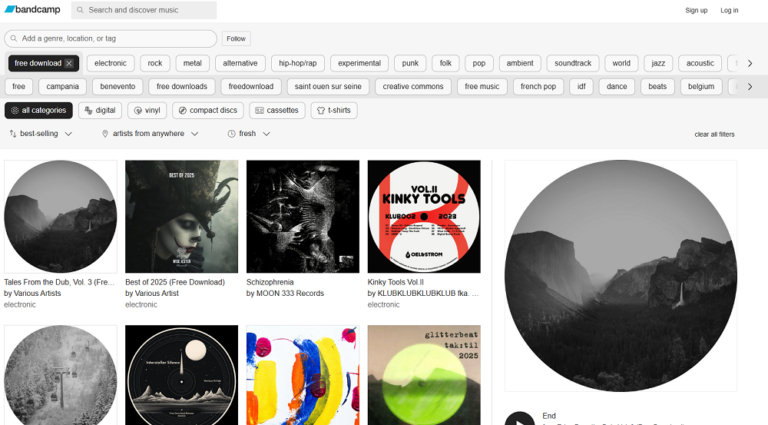Add the creative commons related tag

[413, 87]
